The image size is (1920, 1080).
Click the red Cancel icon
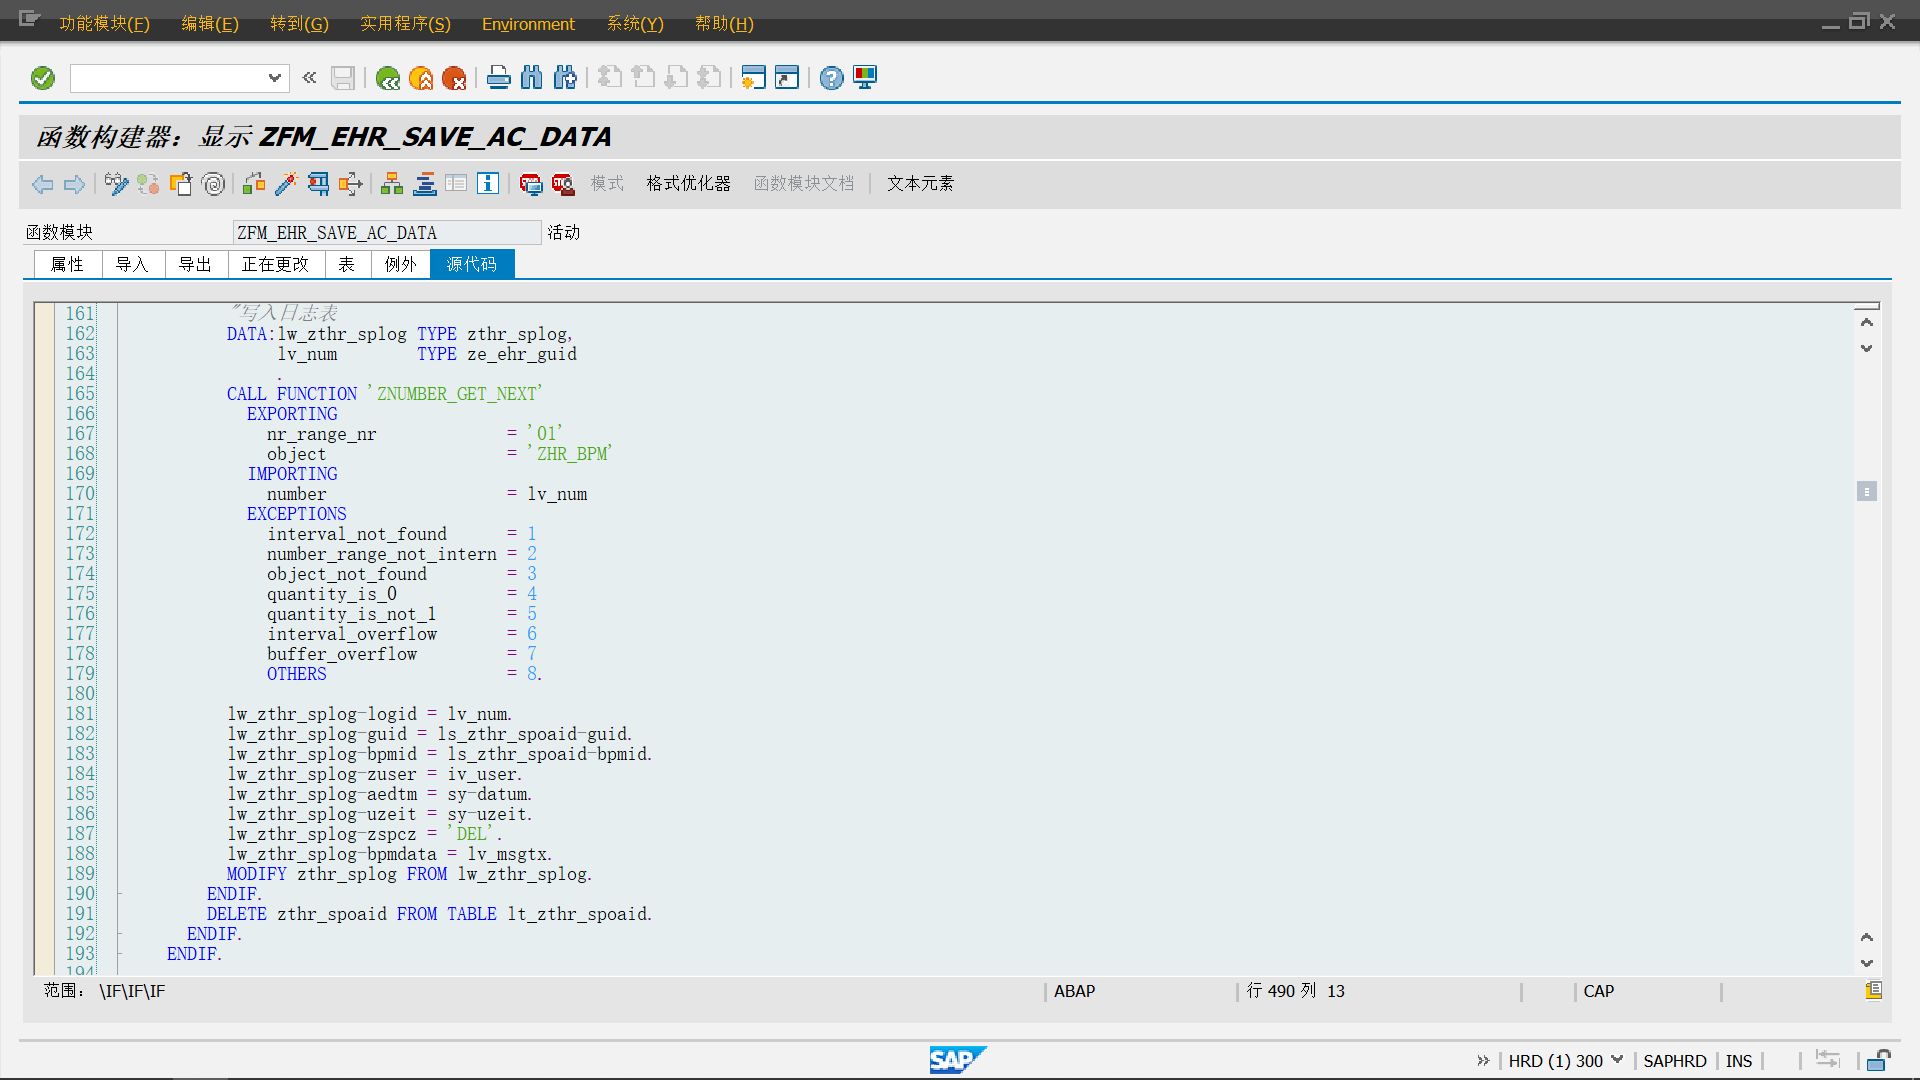pyautogui.click(x=454, y=78)
